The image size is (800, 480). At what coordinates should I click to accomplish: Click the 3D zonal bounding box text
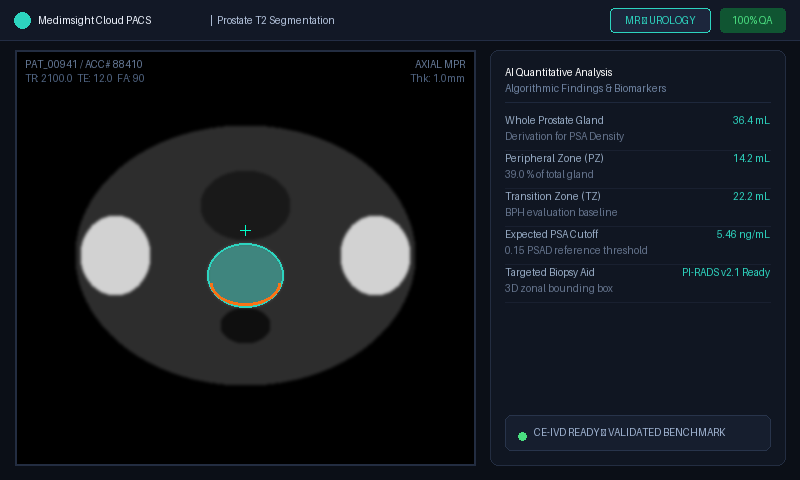(559, 288)
